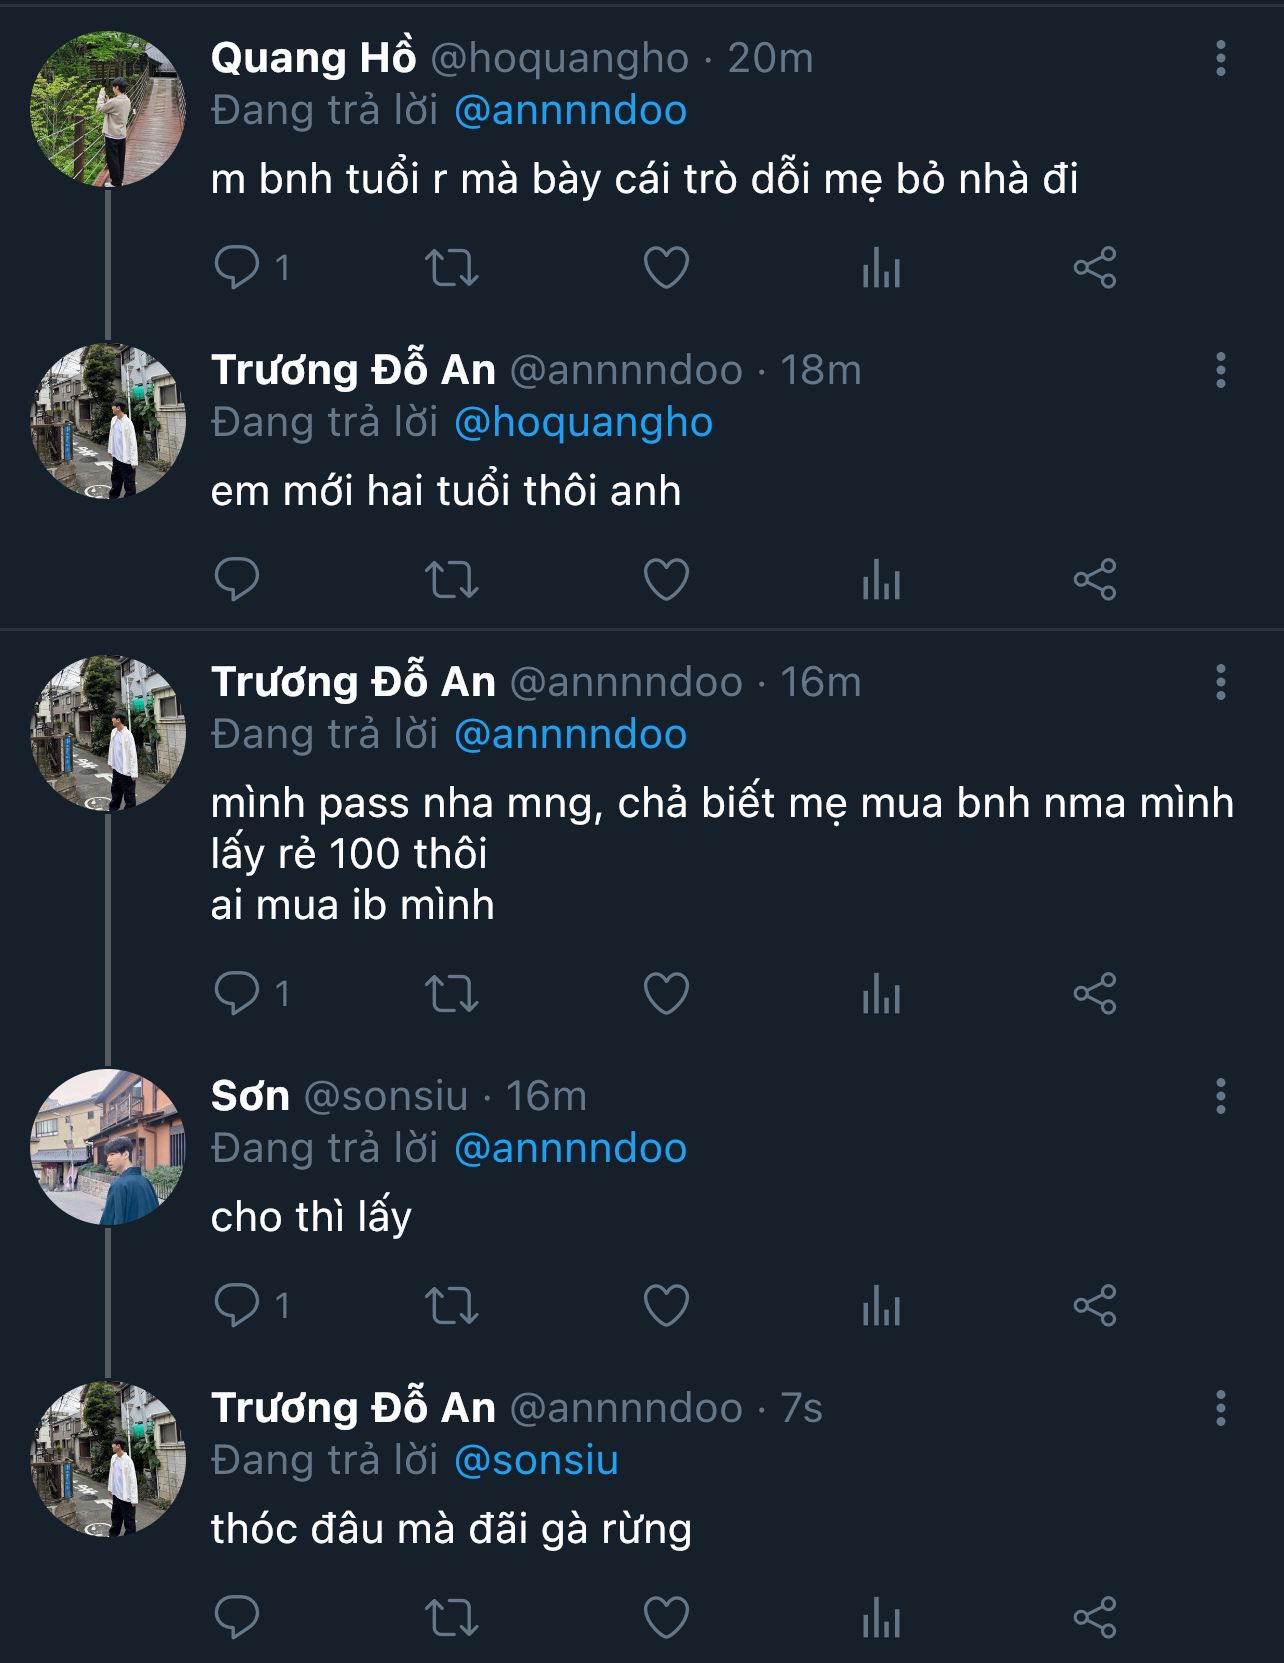This screenshot has height=1663, width=1284.
Task: Open more options on Quang Hồ's tweet
Action: (x=1220, y=59)
